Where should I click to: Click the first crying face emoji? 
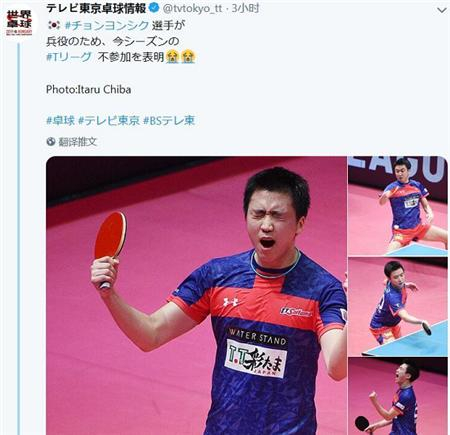[172, 57]
